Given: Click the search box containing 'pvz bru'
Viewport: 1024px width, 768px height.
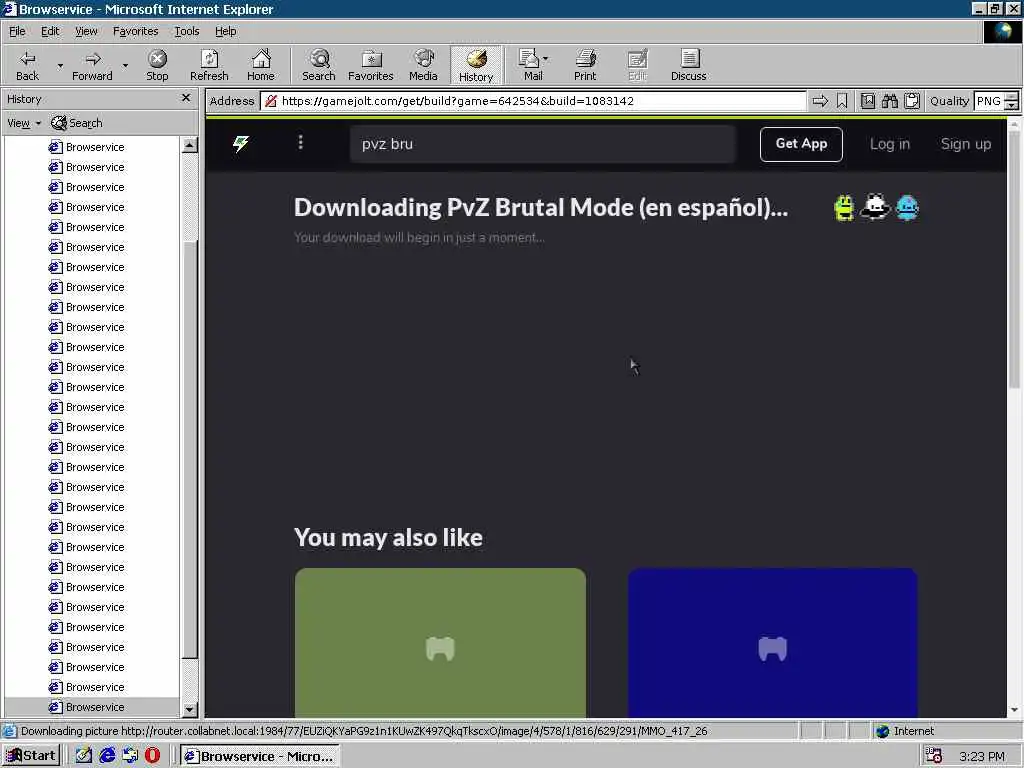Looking at the screenshot, I should 542,144.
